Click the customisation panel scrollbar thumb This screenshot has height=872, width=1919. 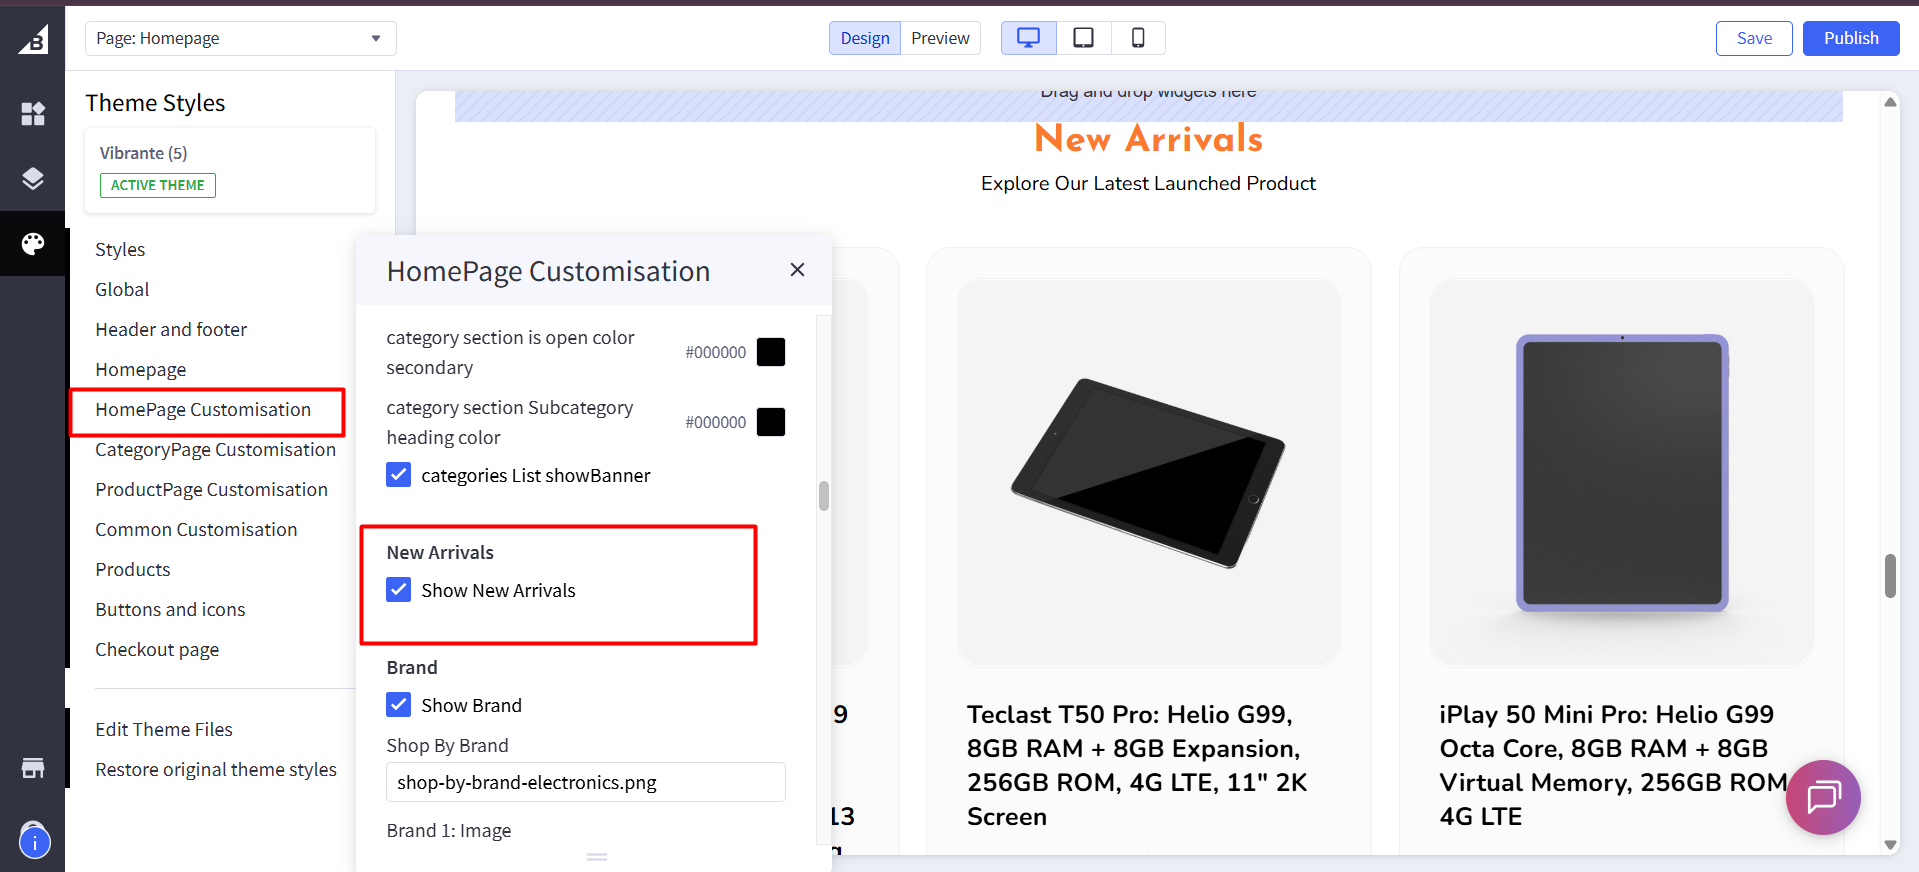tap(824, 496)
